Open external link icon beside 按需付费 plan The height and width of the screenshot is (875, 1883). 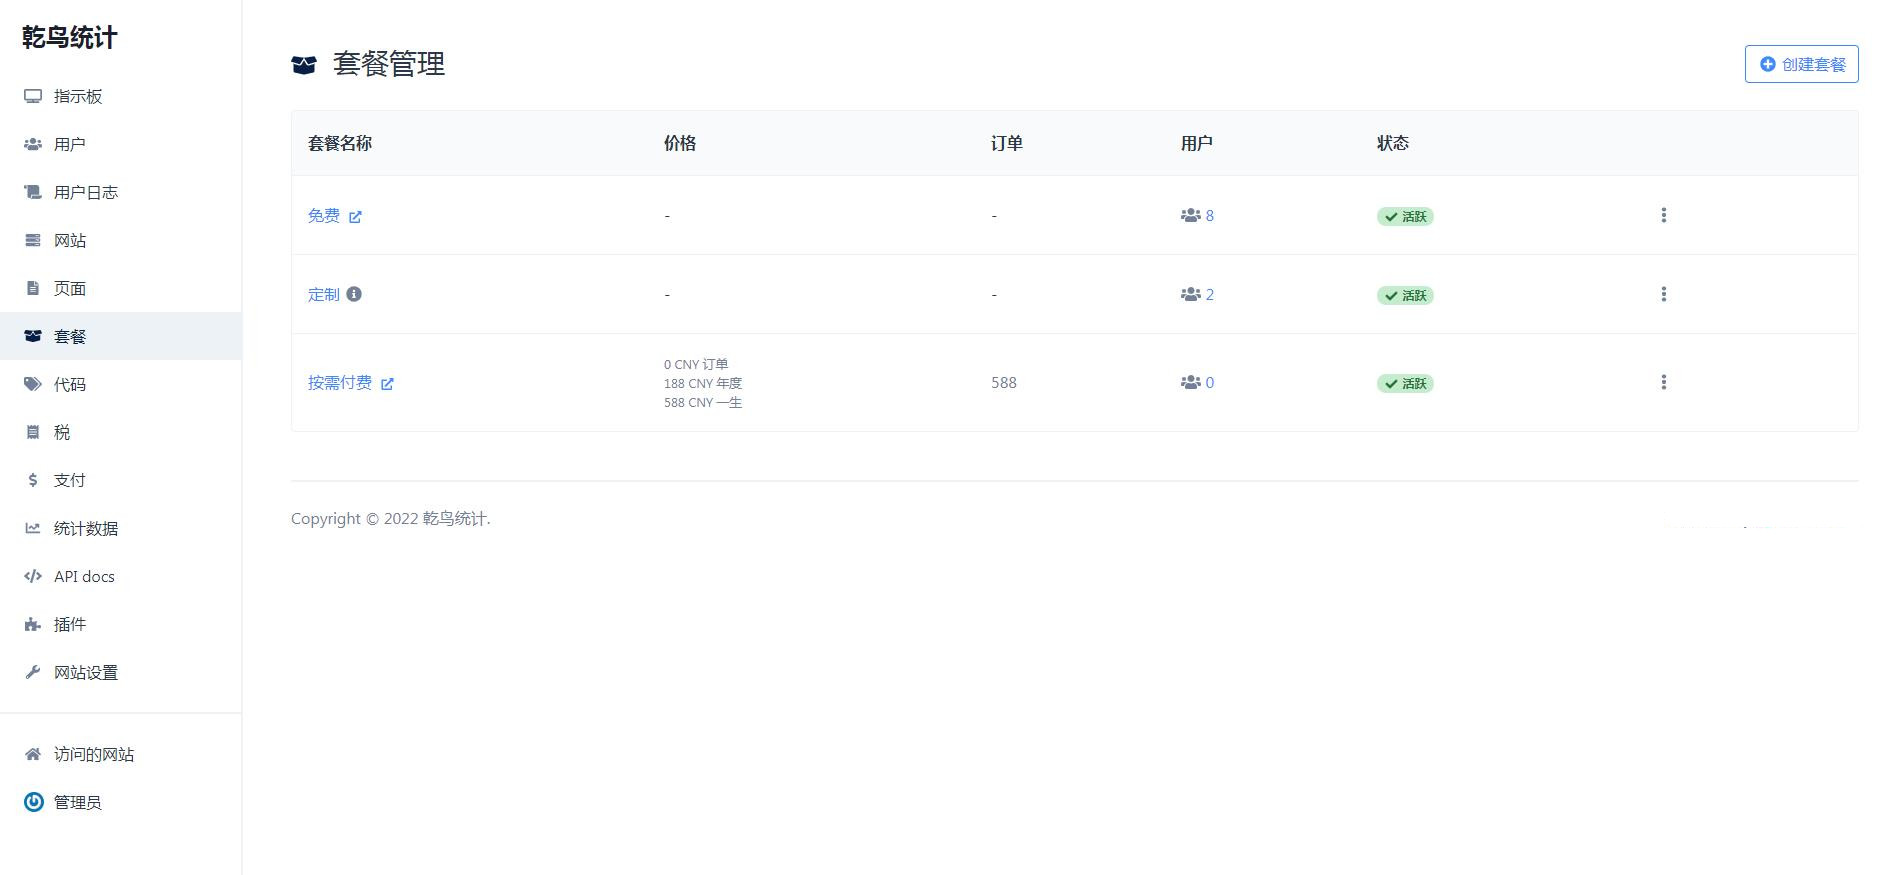387,383
